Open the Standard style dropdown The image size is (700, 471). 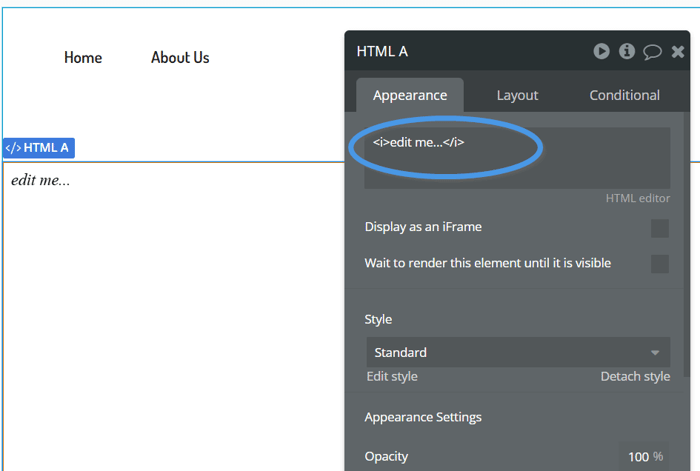pos(518,352)
